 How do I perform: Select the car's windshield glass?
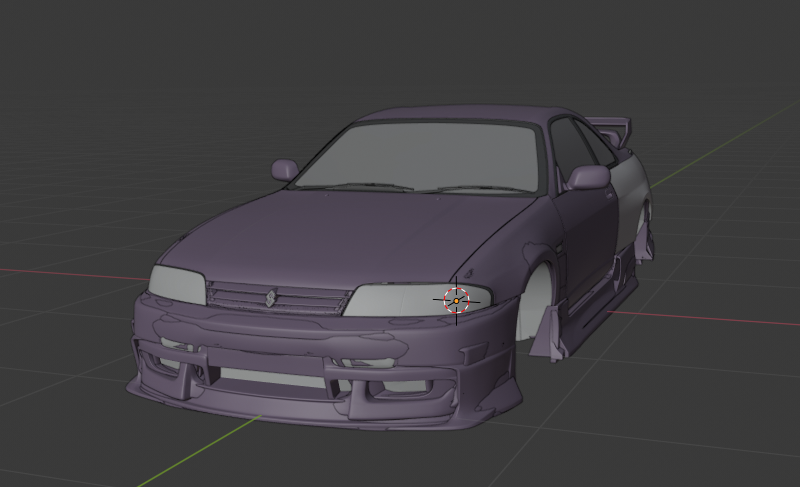tap(418, 157)
